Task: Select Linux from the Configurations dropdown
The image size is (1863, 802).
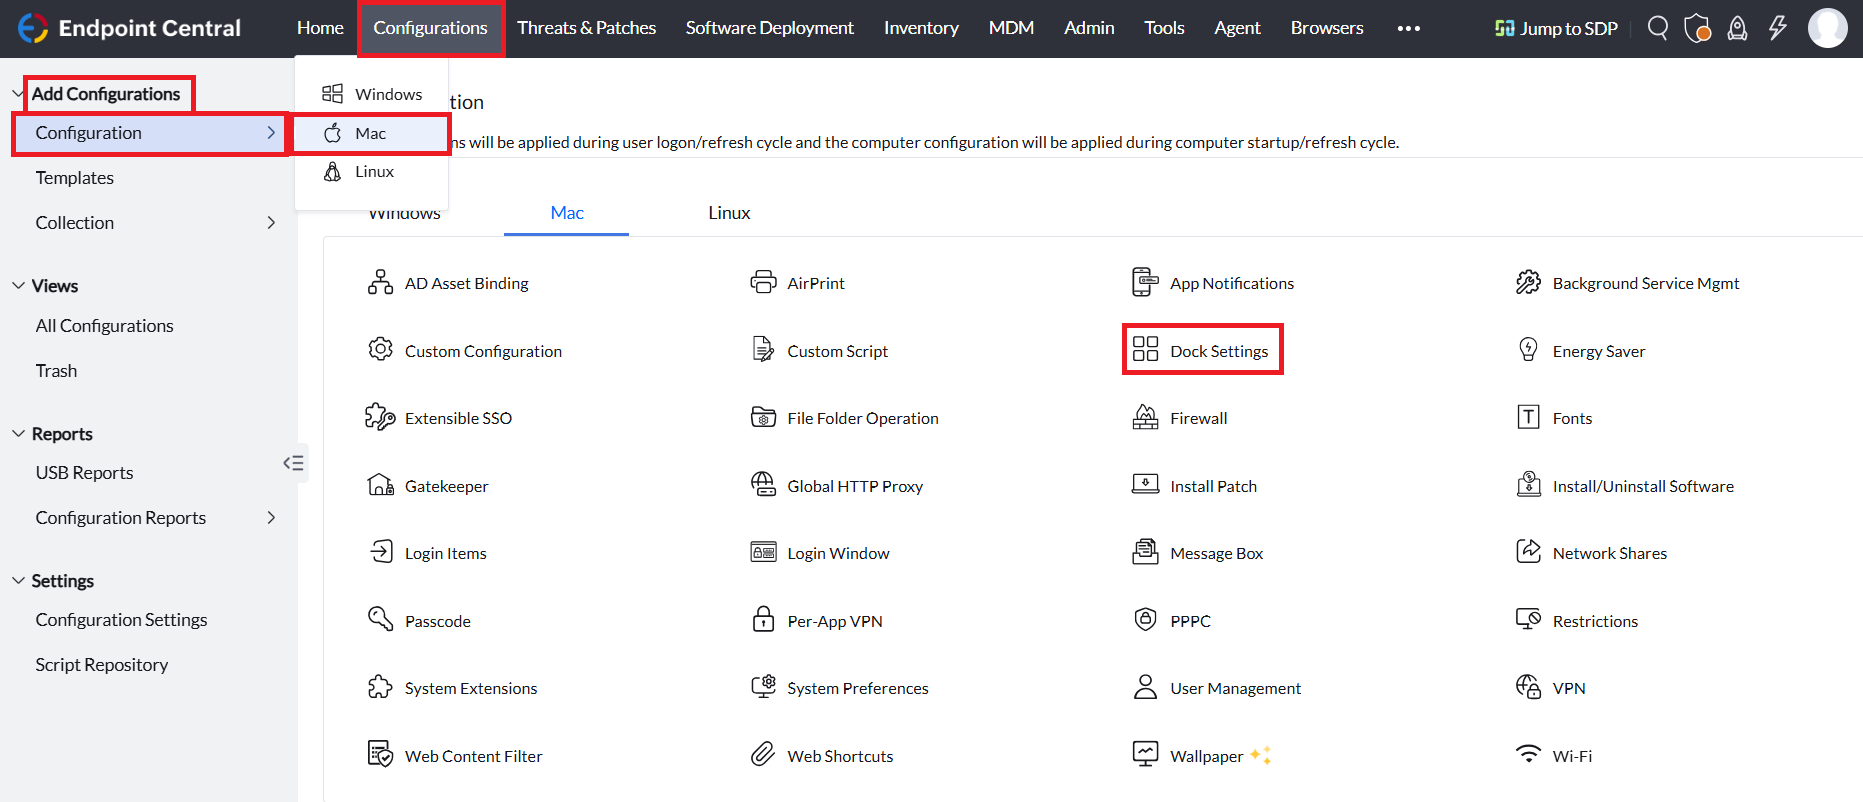Action: pos(374,172)
